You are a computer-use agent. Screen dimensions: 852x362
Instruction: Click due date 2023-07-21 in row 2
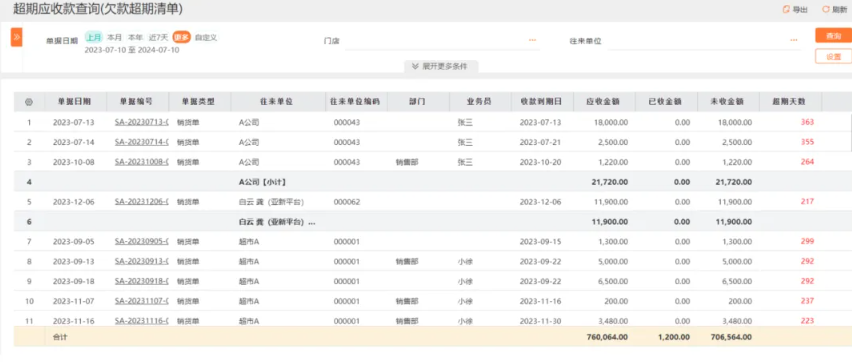tap(540, 142)
